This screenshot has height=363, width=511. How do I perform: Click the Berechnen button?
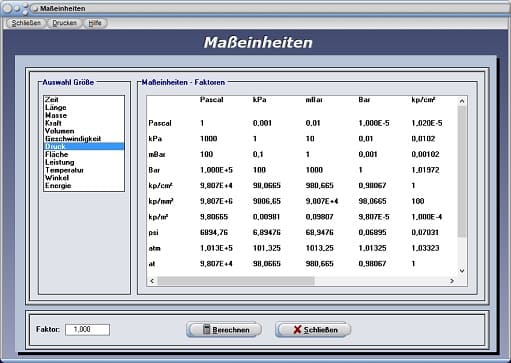[224, 330]
